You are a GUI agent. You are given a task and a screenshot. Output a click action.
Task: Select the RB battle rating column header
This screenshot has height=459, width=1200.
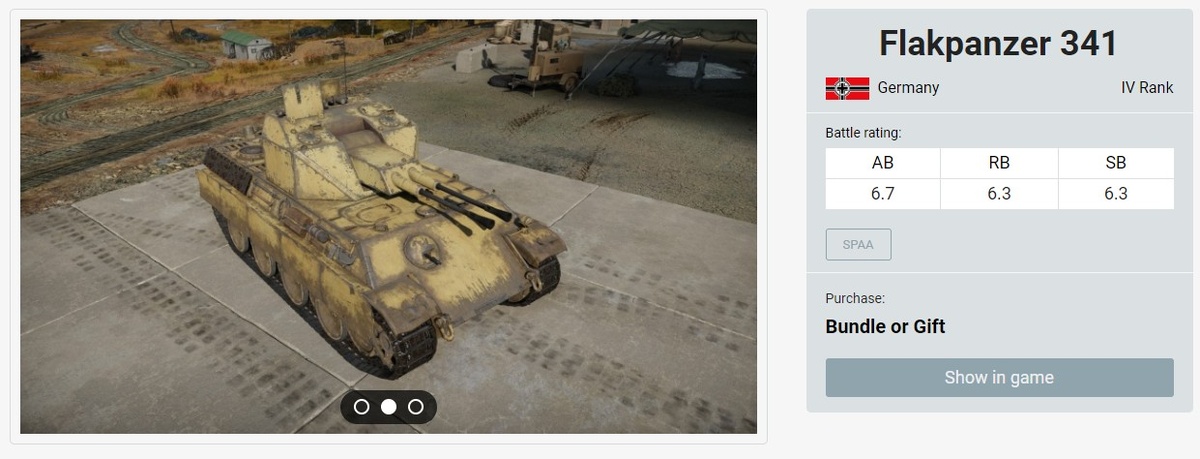pos(999,164)
